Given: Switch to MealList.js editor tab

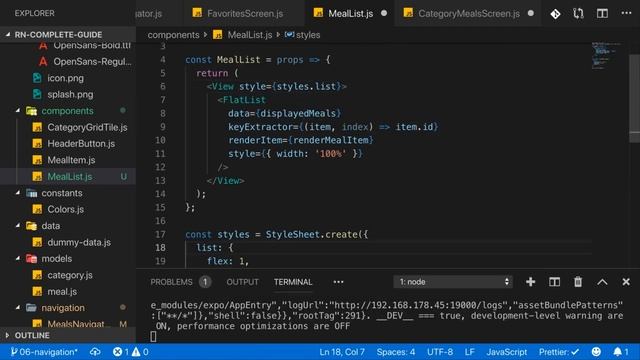Looking at the screenshot, I should point(350,13).
